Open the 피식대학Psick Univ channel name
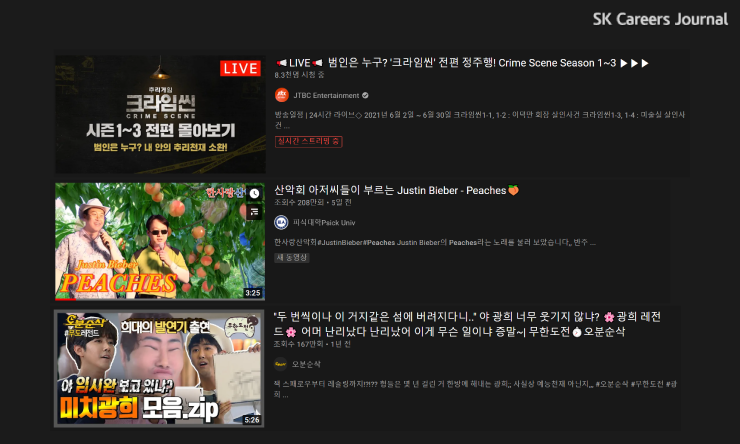Screen dimensions: 740x444 point(324,222)
